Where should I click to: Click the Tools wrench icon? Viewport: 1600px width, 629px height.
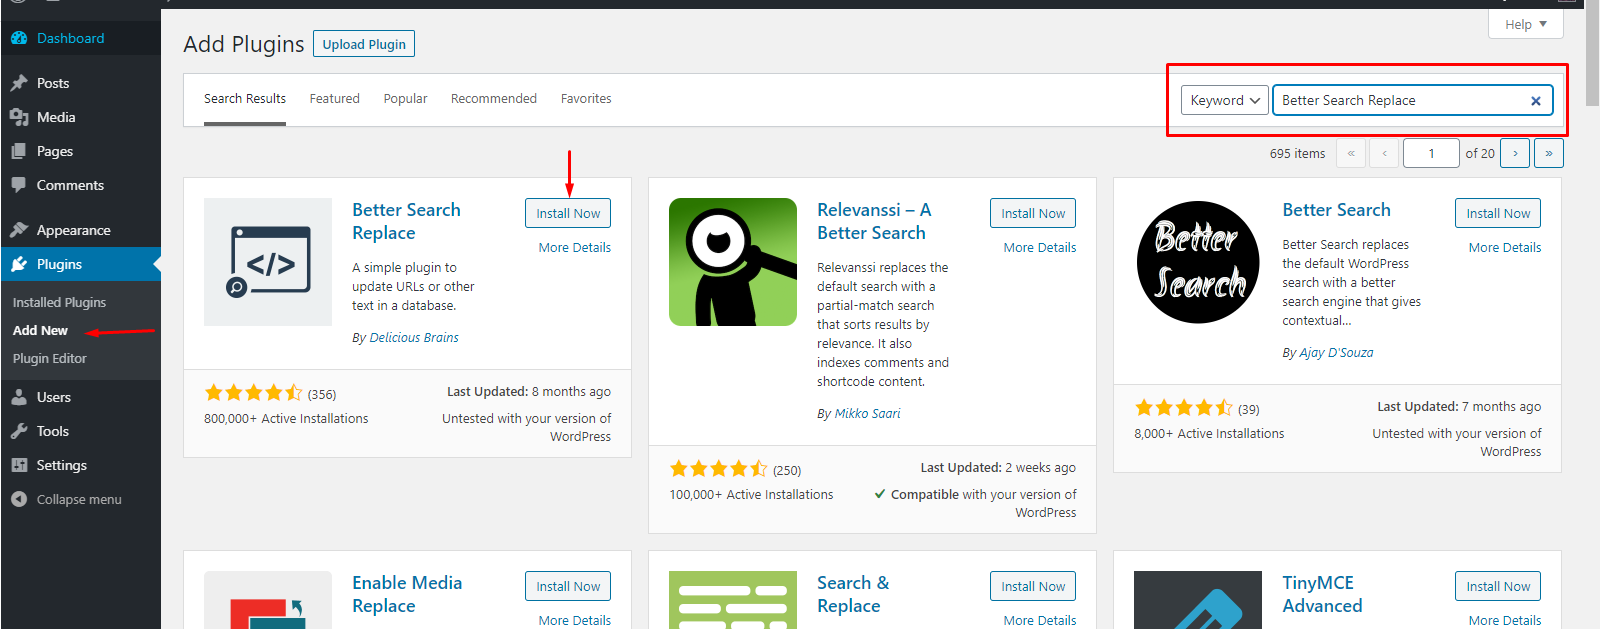coord(19,431)
